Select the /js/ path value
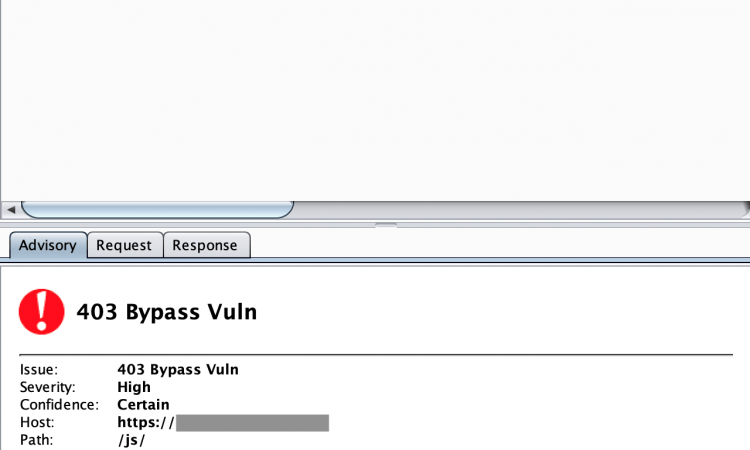Viewport: 750px width, 450px height. tap(132, 440)
